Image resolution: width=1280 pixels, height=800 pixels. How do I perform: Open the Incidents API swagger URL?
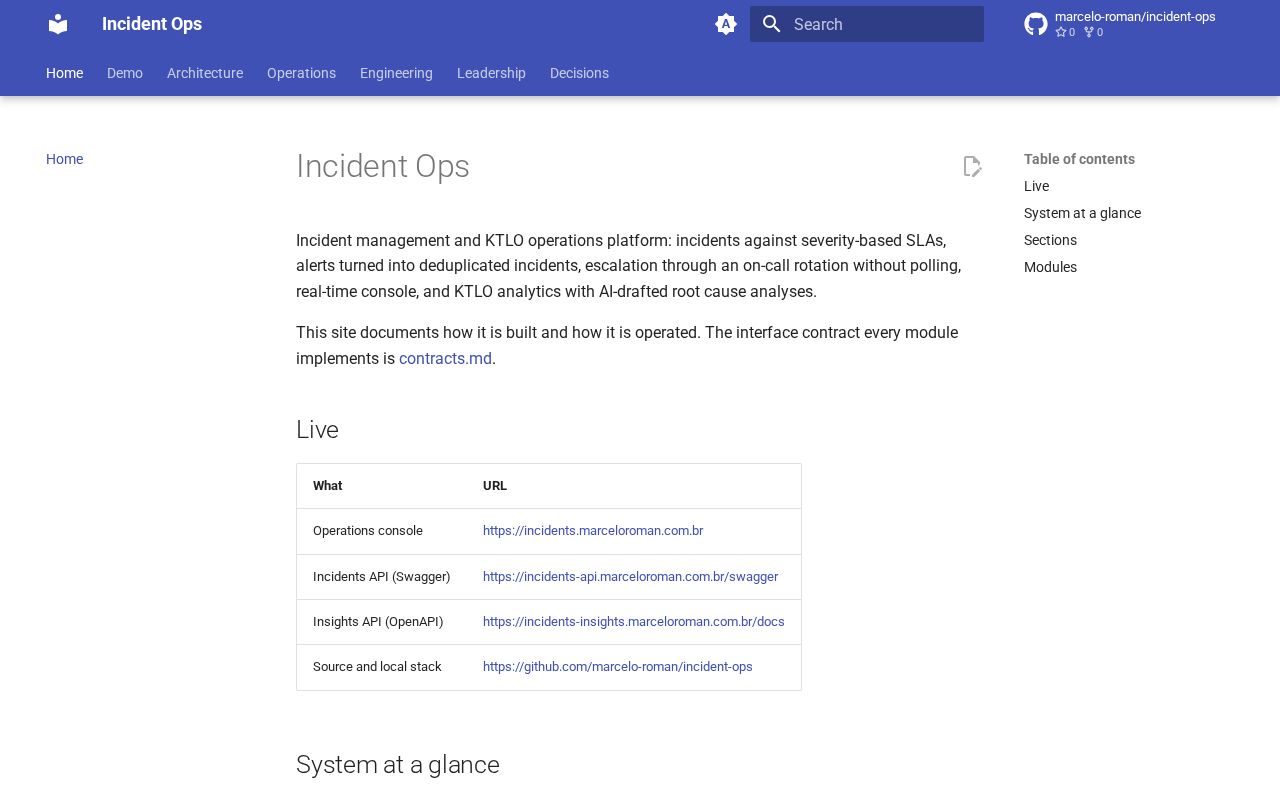630,577
